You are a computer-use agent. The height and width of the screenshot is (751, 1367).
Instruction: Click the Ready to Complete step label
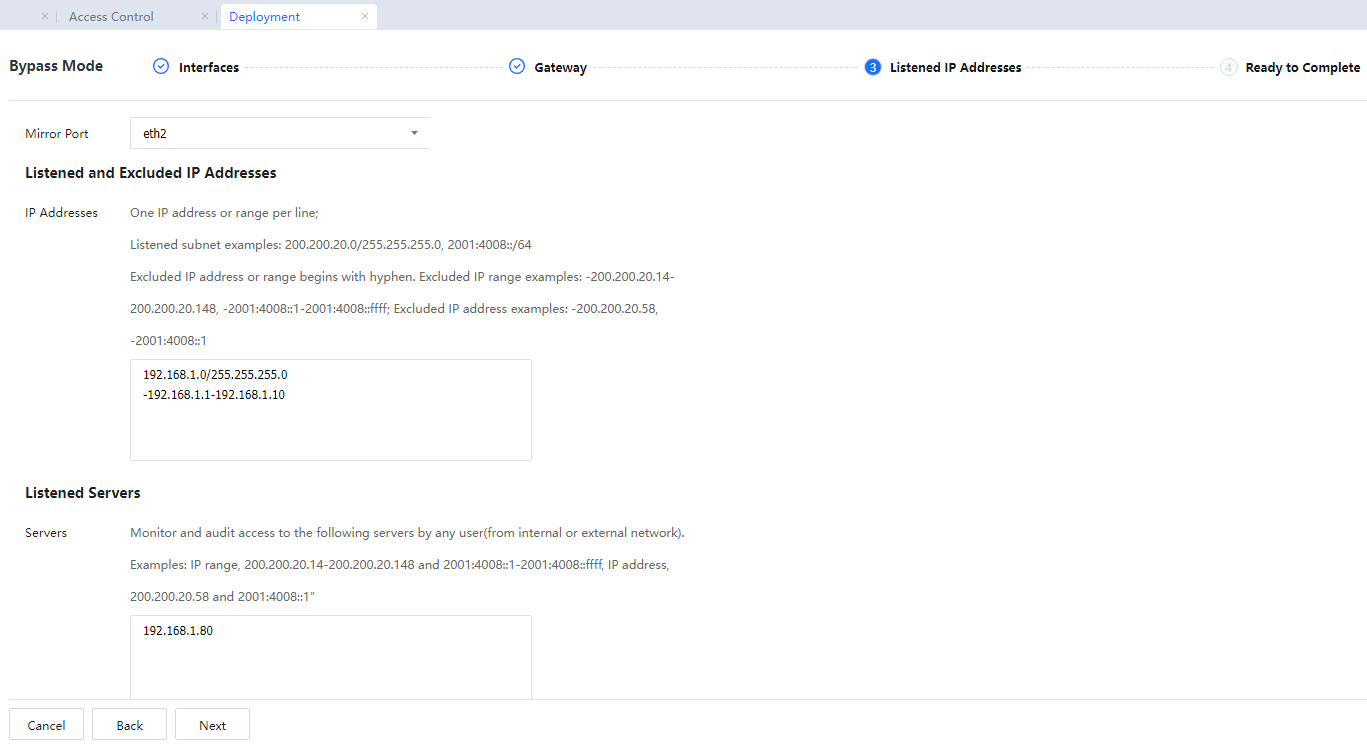[x=1302, y=68]
